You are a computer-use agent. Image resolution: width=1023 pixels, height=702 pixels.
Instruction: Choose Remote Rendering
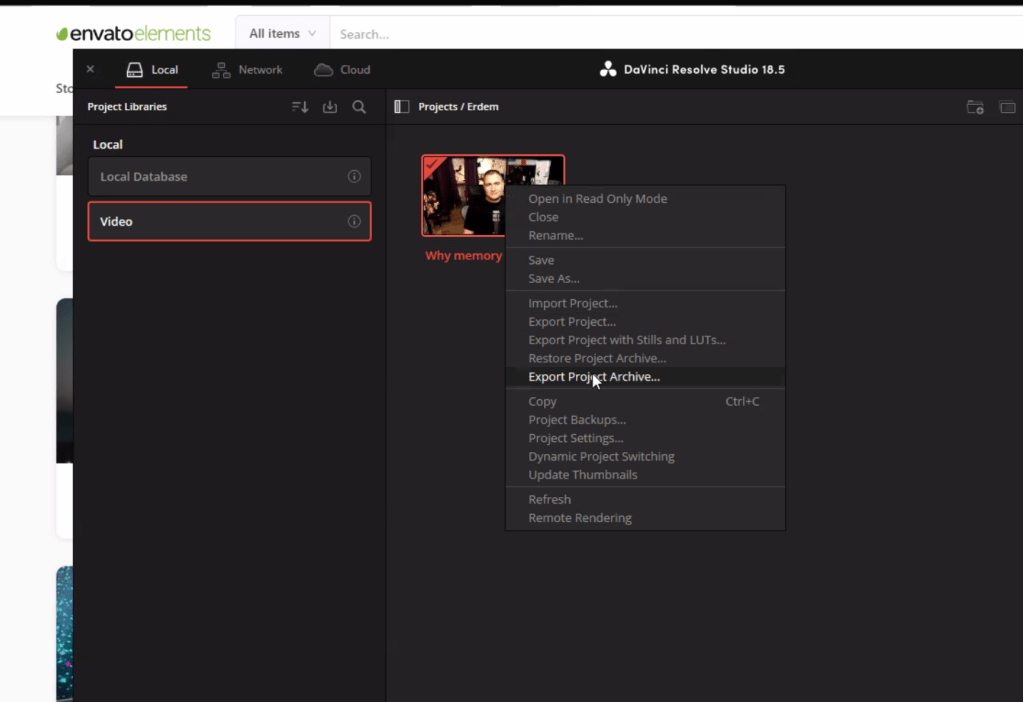tap(646, 517)
